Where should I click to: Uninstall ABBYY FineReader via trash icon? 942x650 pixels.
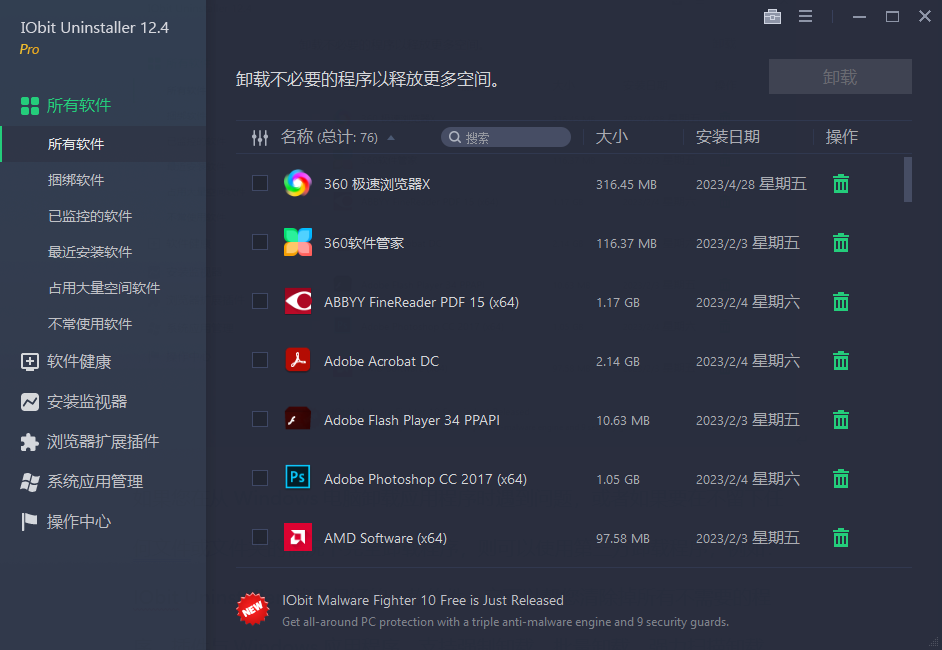[x=840, y=301]
